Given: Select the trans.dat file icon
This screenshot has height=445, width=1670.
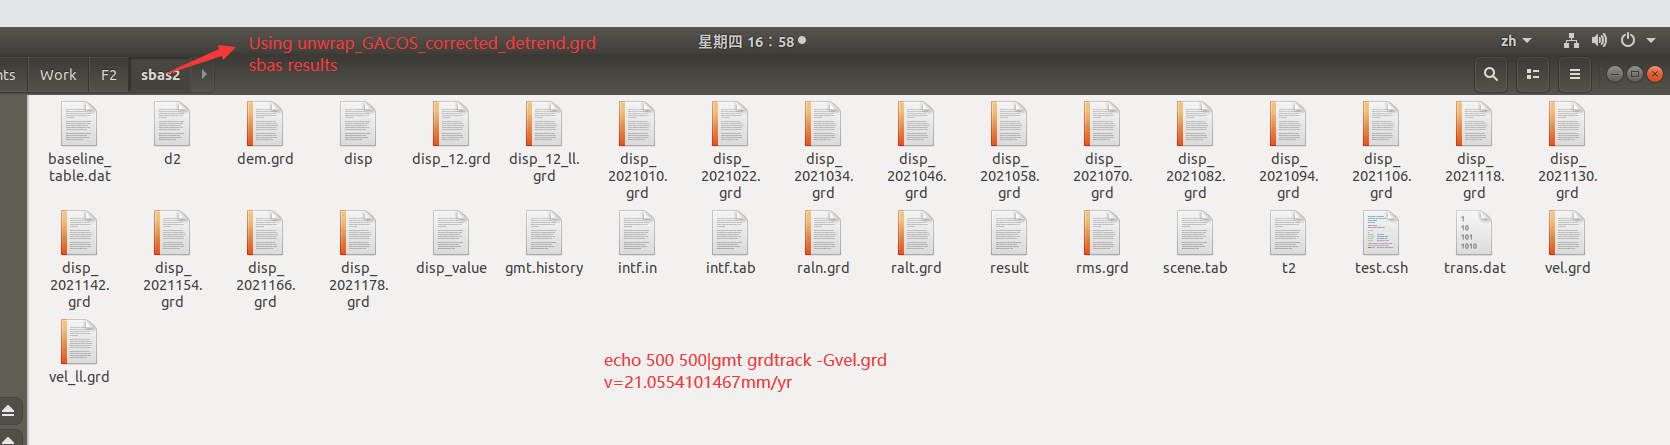Looking at the screenshot, I should coord(1474,233).
